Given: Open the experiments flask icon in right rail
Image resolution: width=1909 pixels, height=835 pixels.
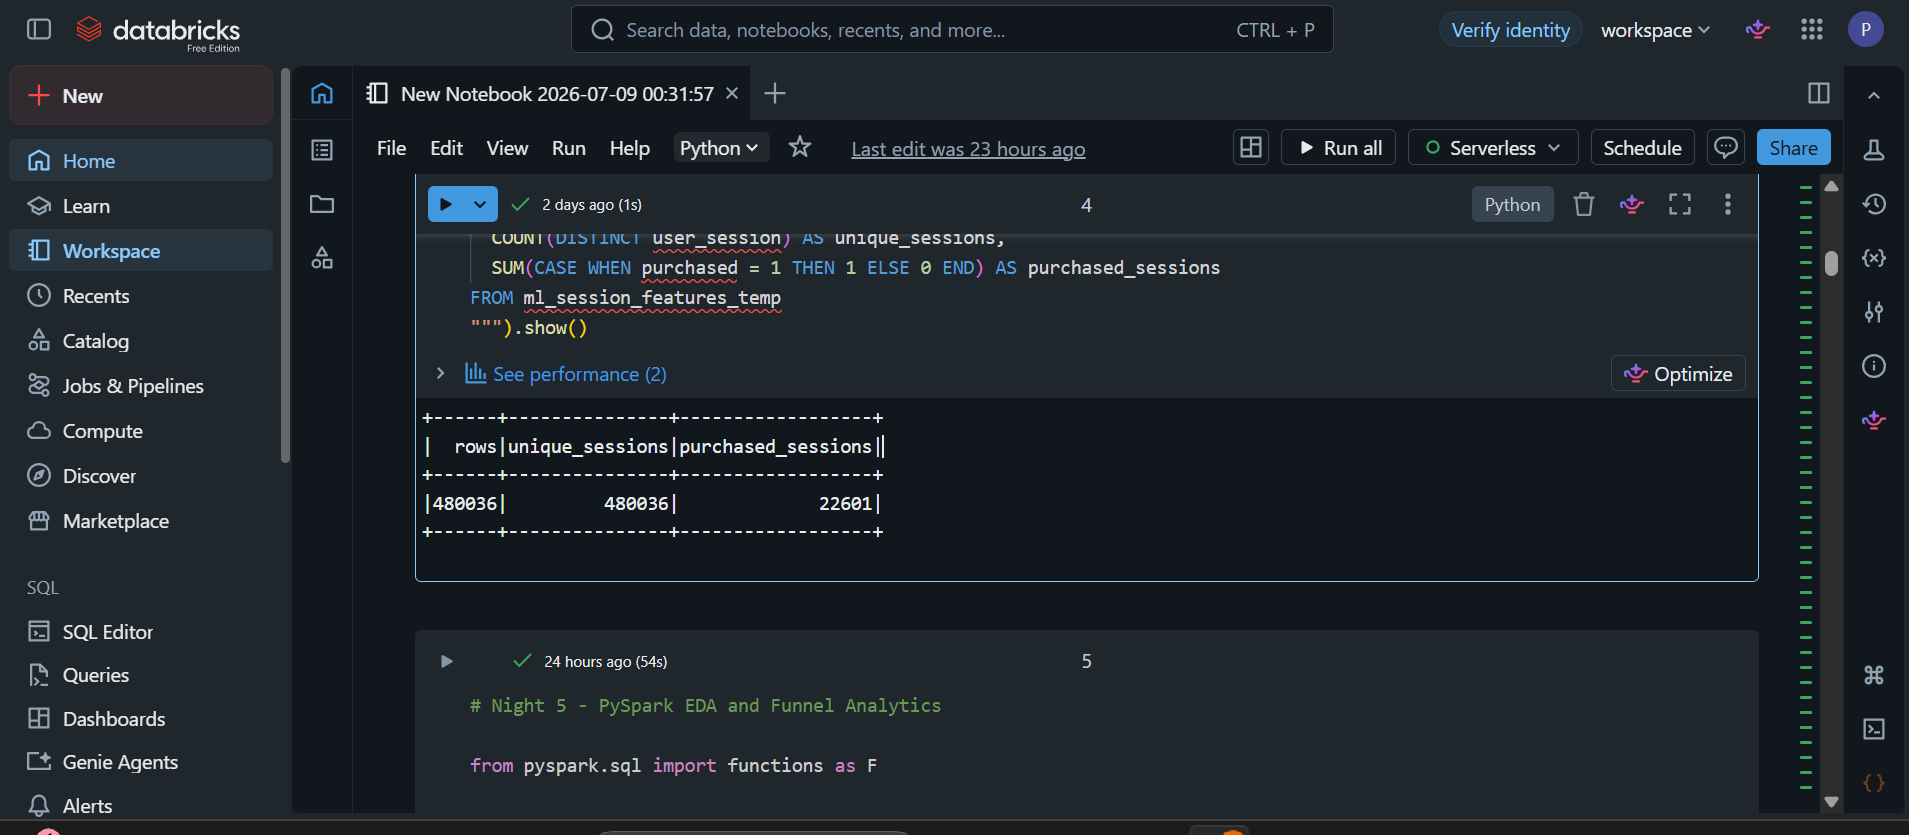Looking at the screenshot, I should click(x=1873, y=149).
